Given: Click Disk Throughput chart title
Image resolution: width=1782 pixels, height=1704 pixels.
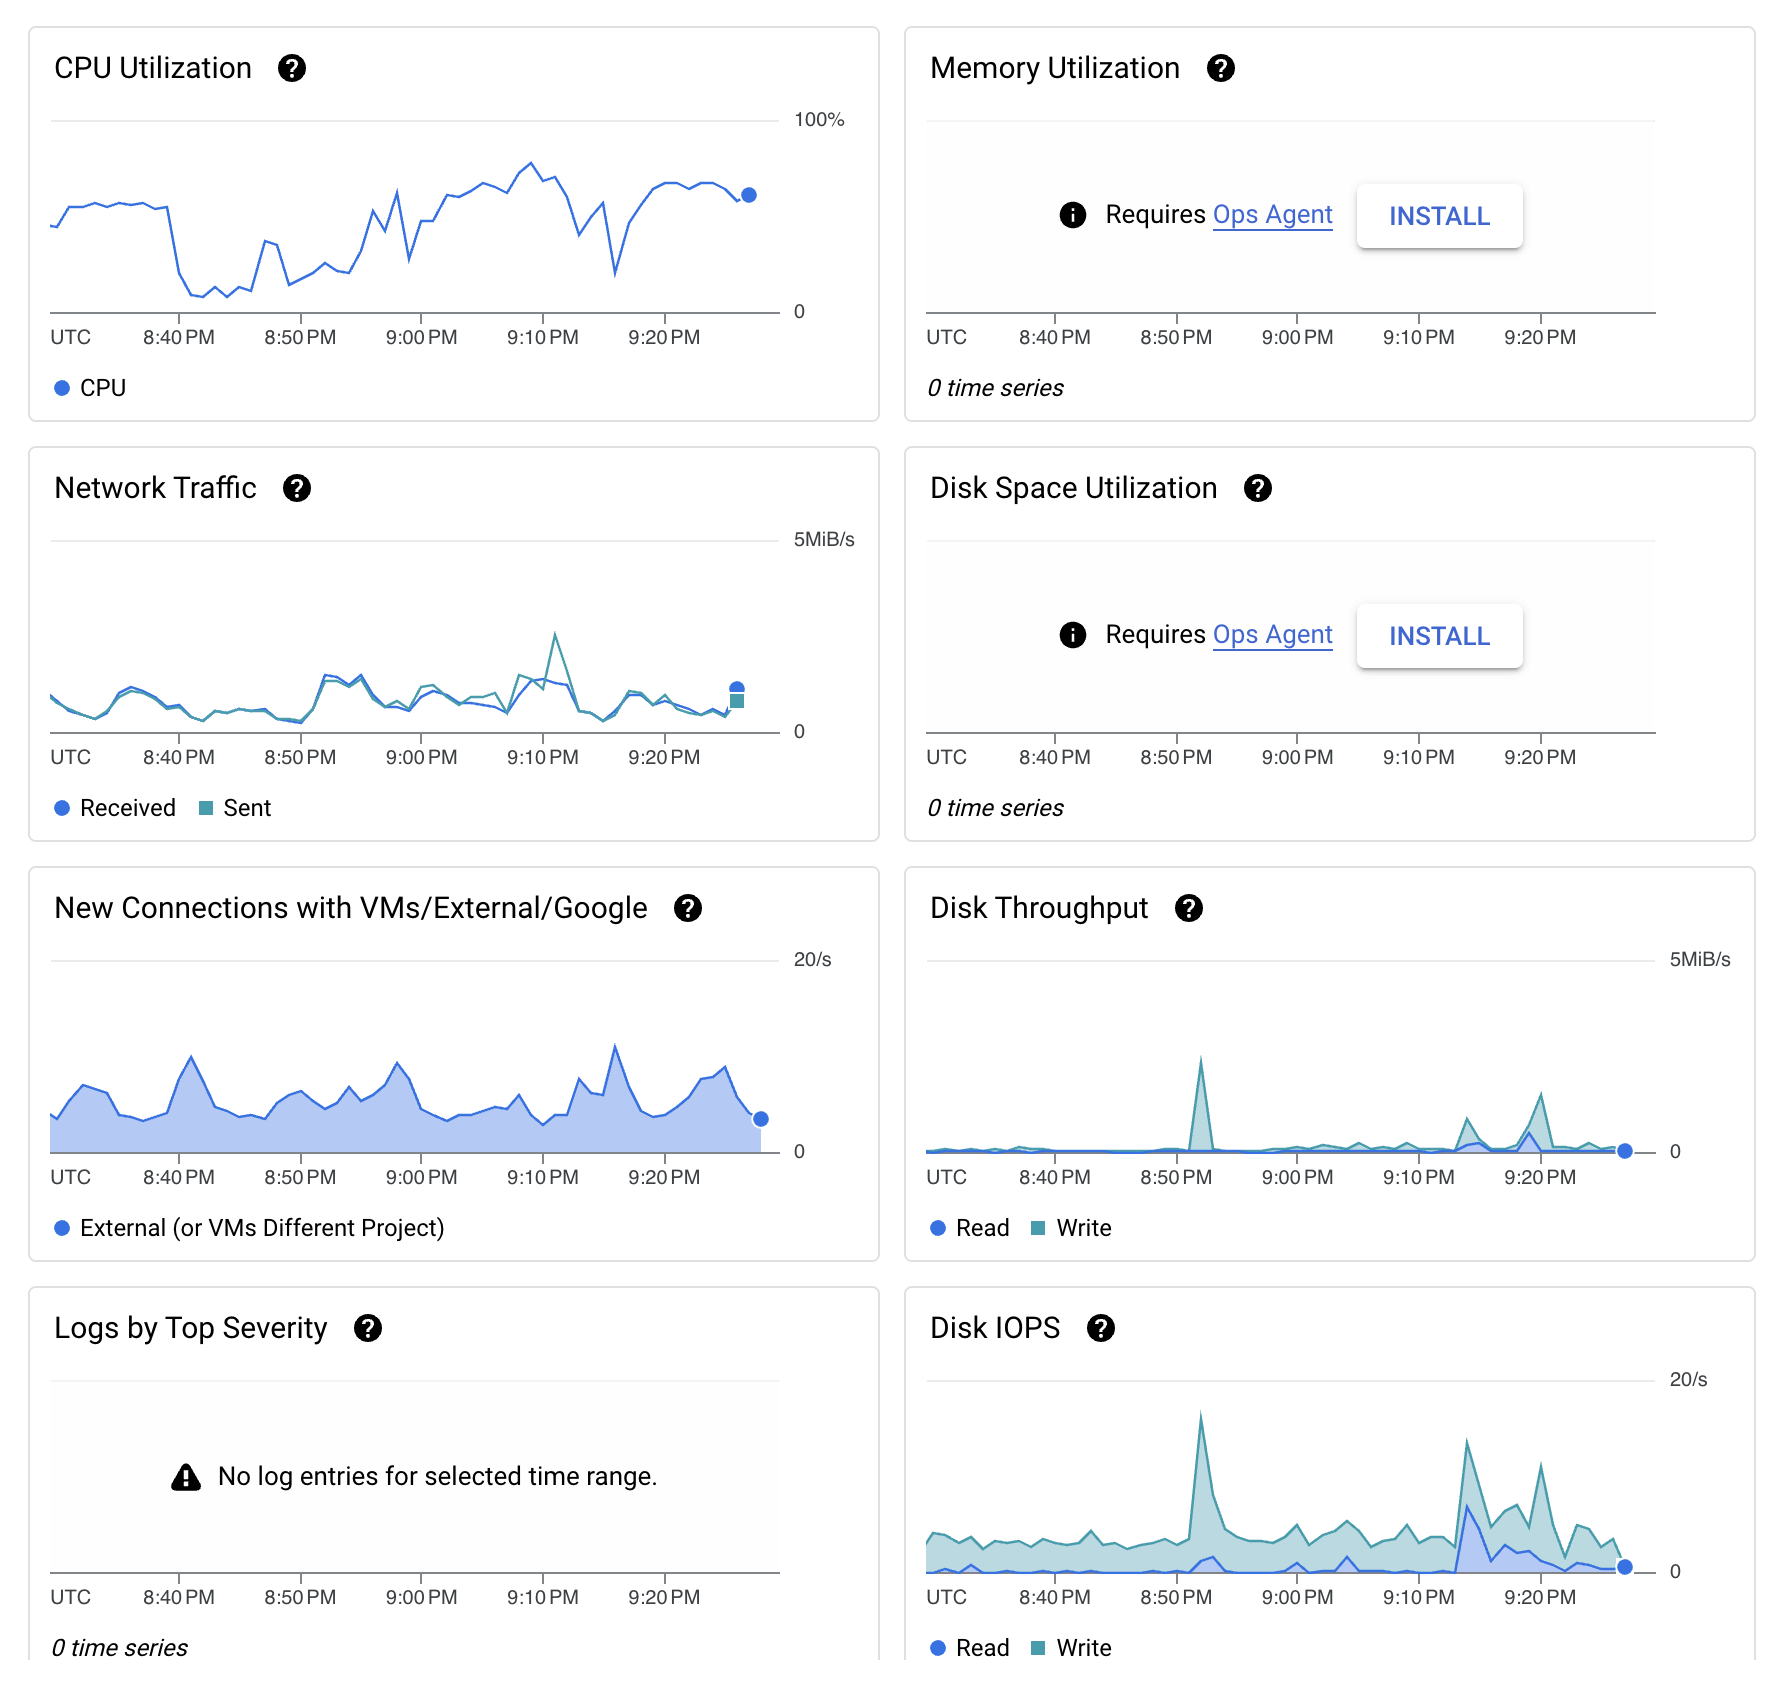Looking at the screenshot, I should 1039,908.
